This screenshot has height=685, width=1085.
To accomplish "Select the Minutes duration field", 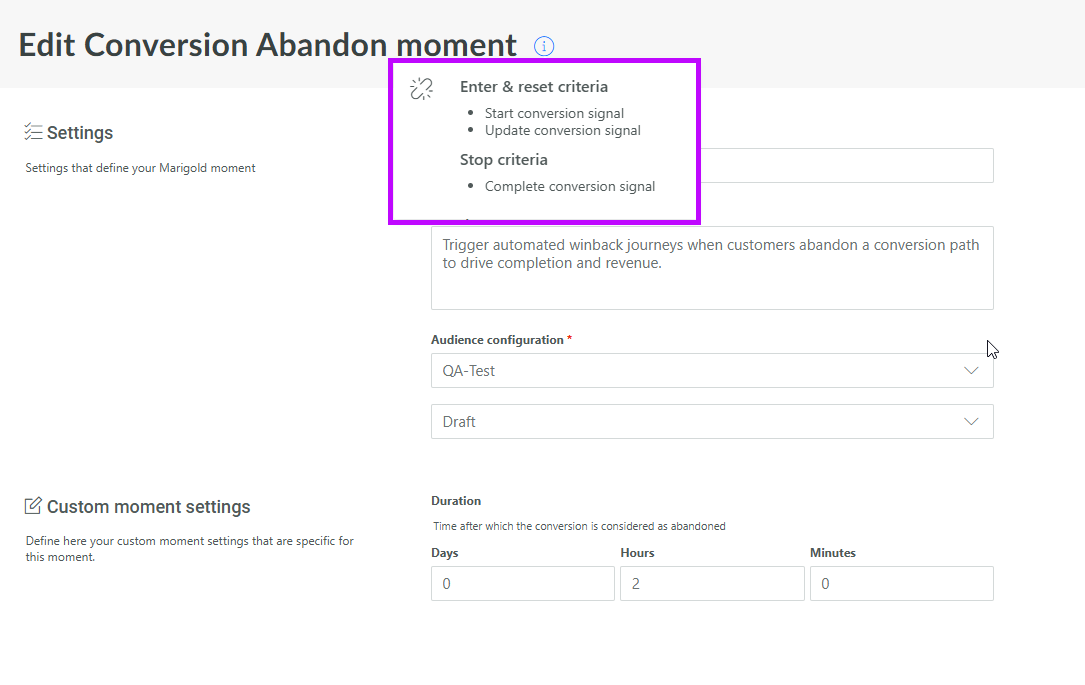I will coord(901,584).
